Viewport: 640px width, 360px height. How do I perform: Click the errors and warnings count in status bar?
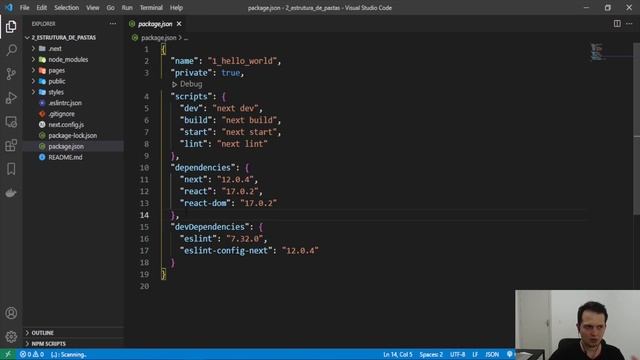[x=31, y=354]
